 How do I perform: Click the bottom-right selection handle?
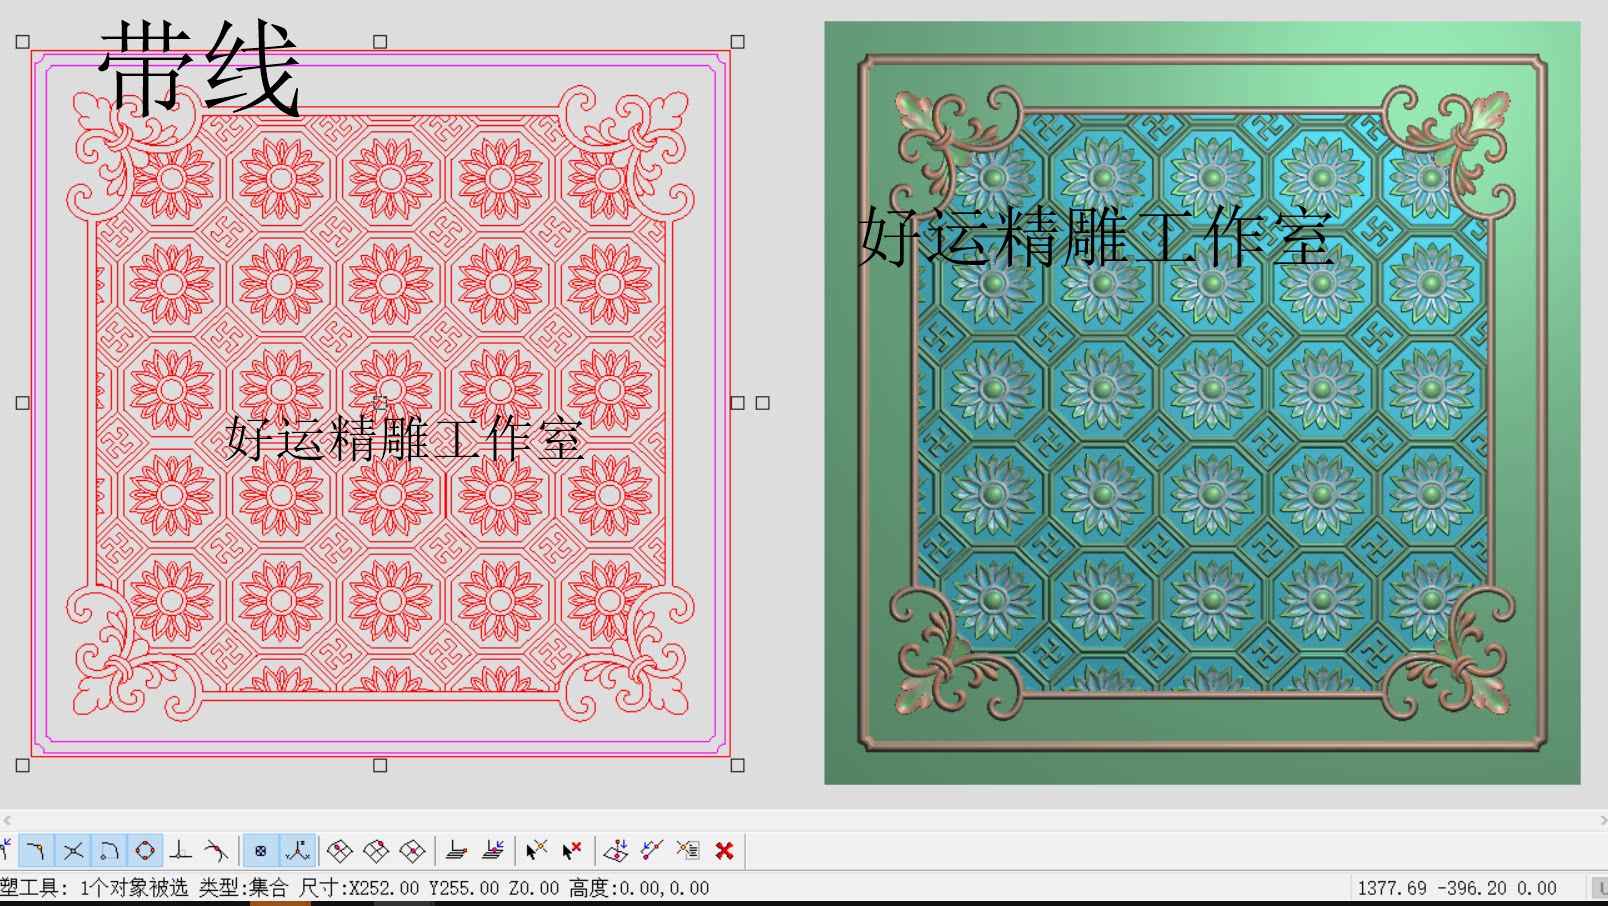(738, 765)
